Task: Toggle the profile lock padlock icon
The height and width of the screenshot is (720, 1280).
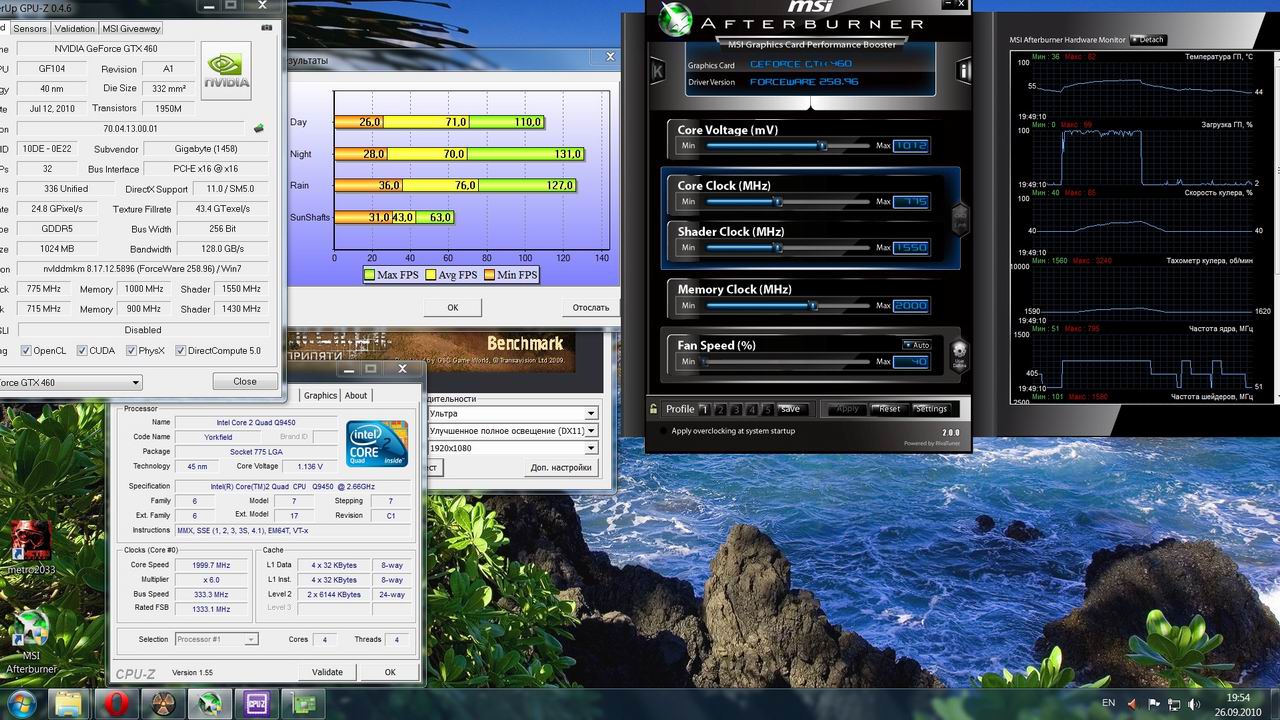Action: click(x=654, y=409)
